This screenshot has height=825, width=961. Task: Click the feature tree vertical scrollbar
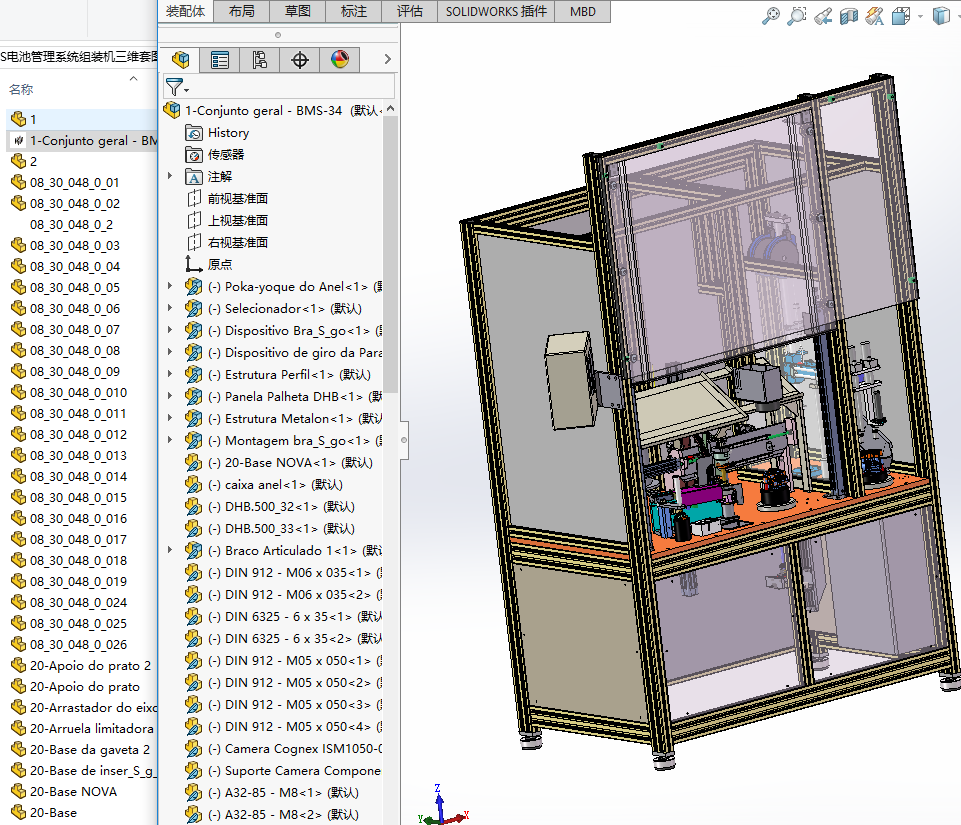(x=392, y=250)
